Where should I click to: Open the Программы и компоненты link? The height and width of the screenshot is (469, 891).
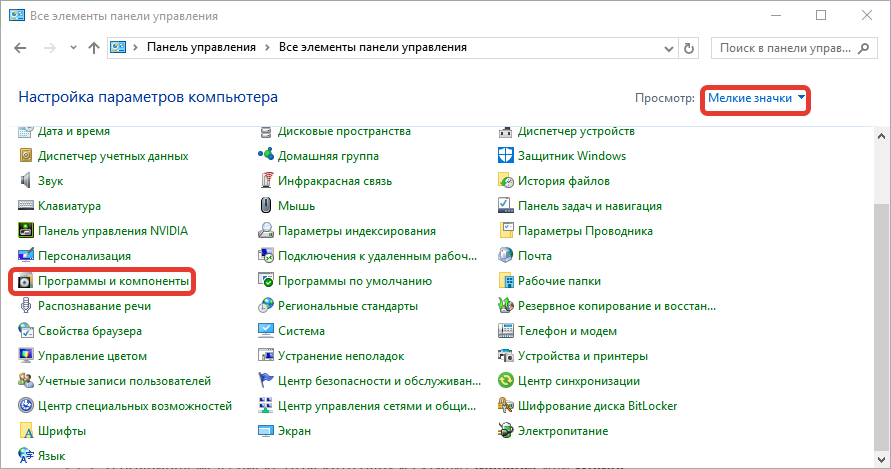click(x=113, y=282)
